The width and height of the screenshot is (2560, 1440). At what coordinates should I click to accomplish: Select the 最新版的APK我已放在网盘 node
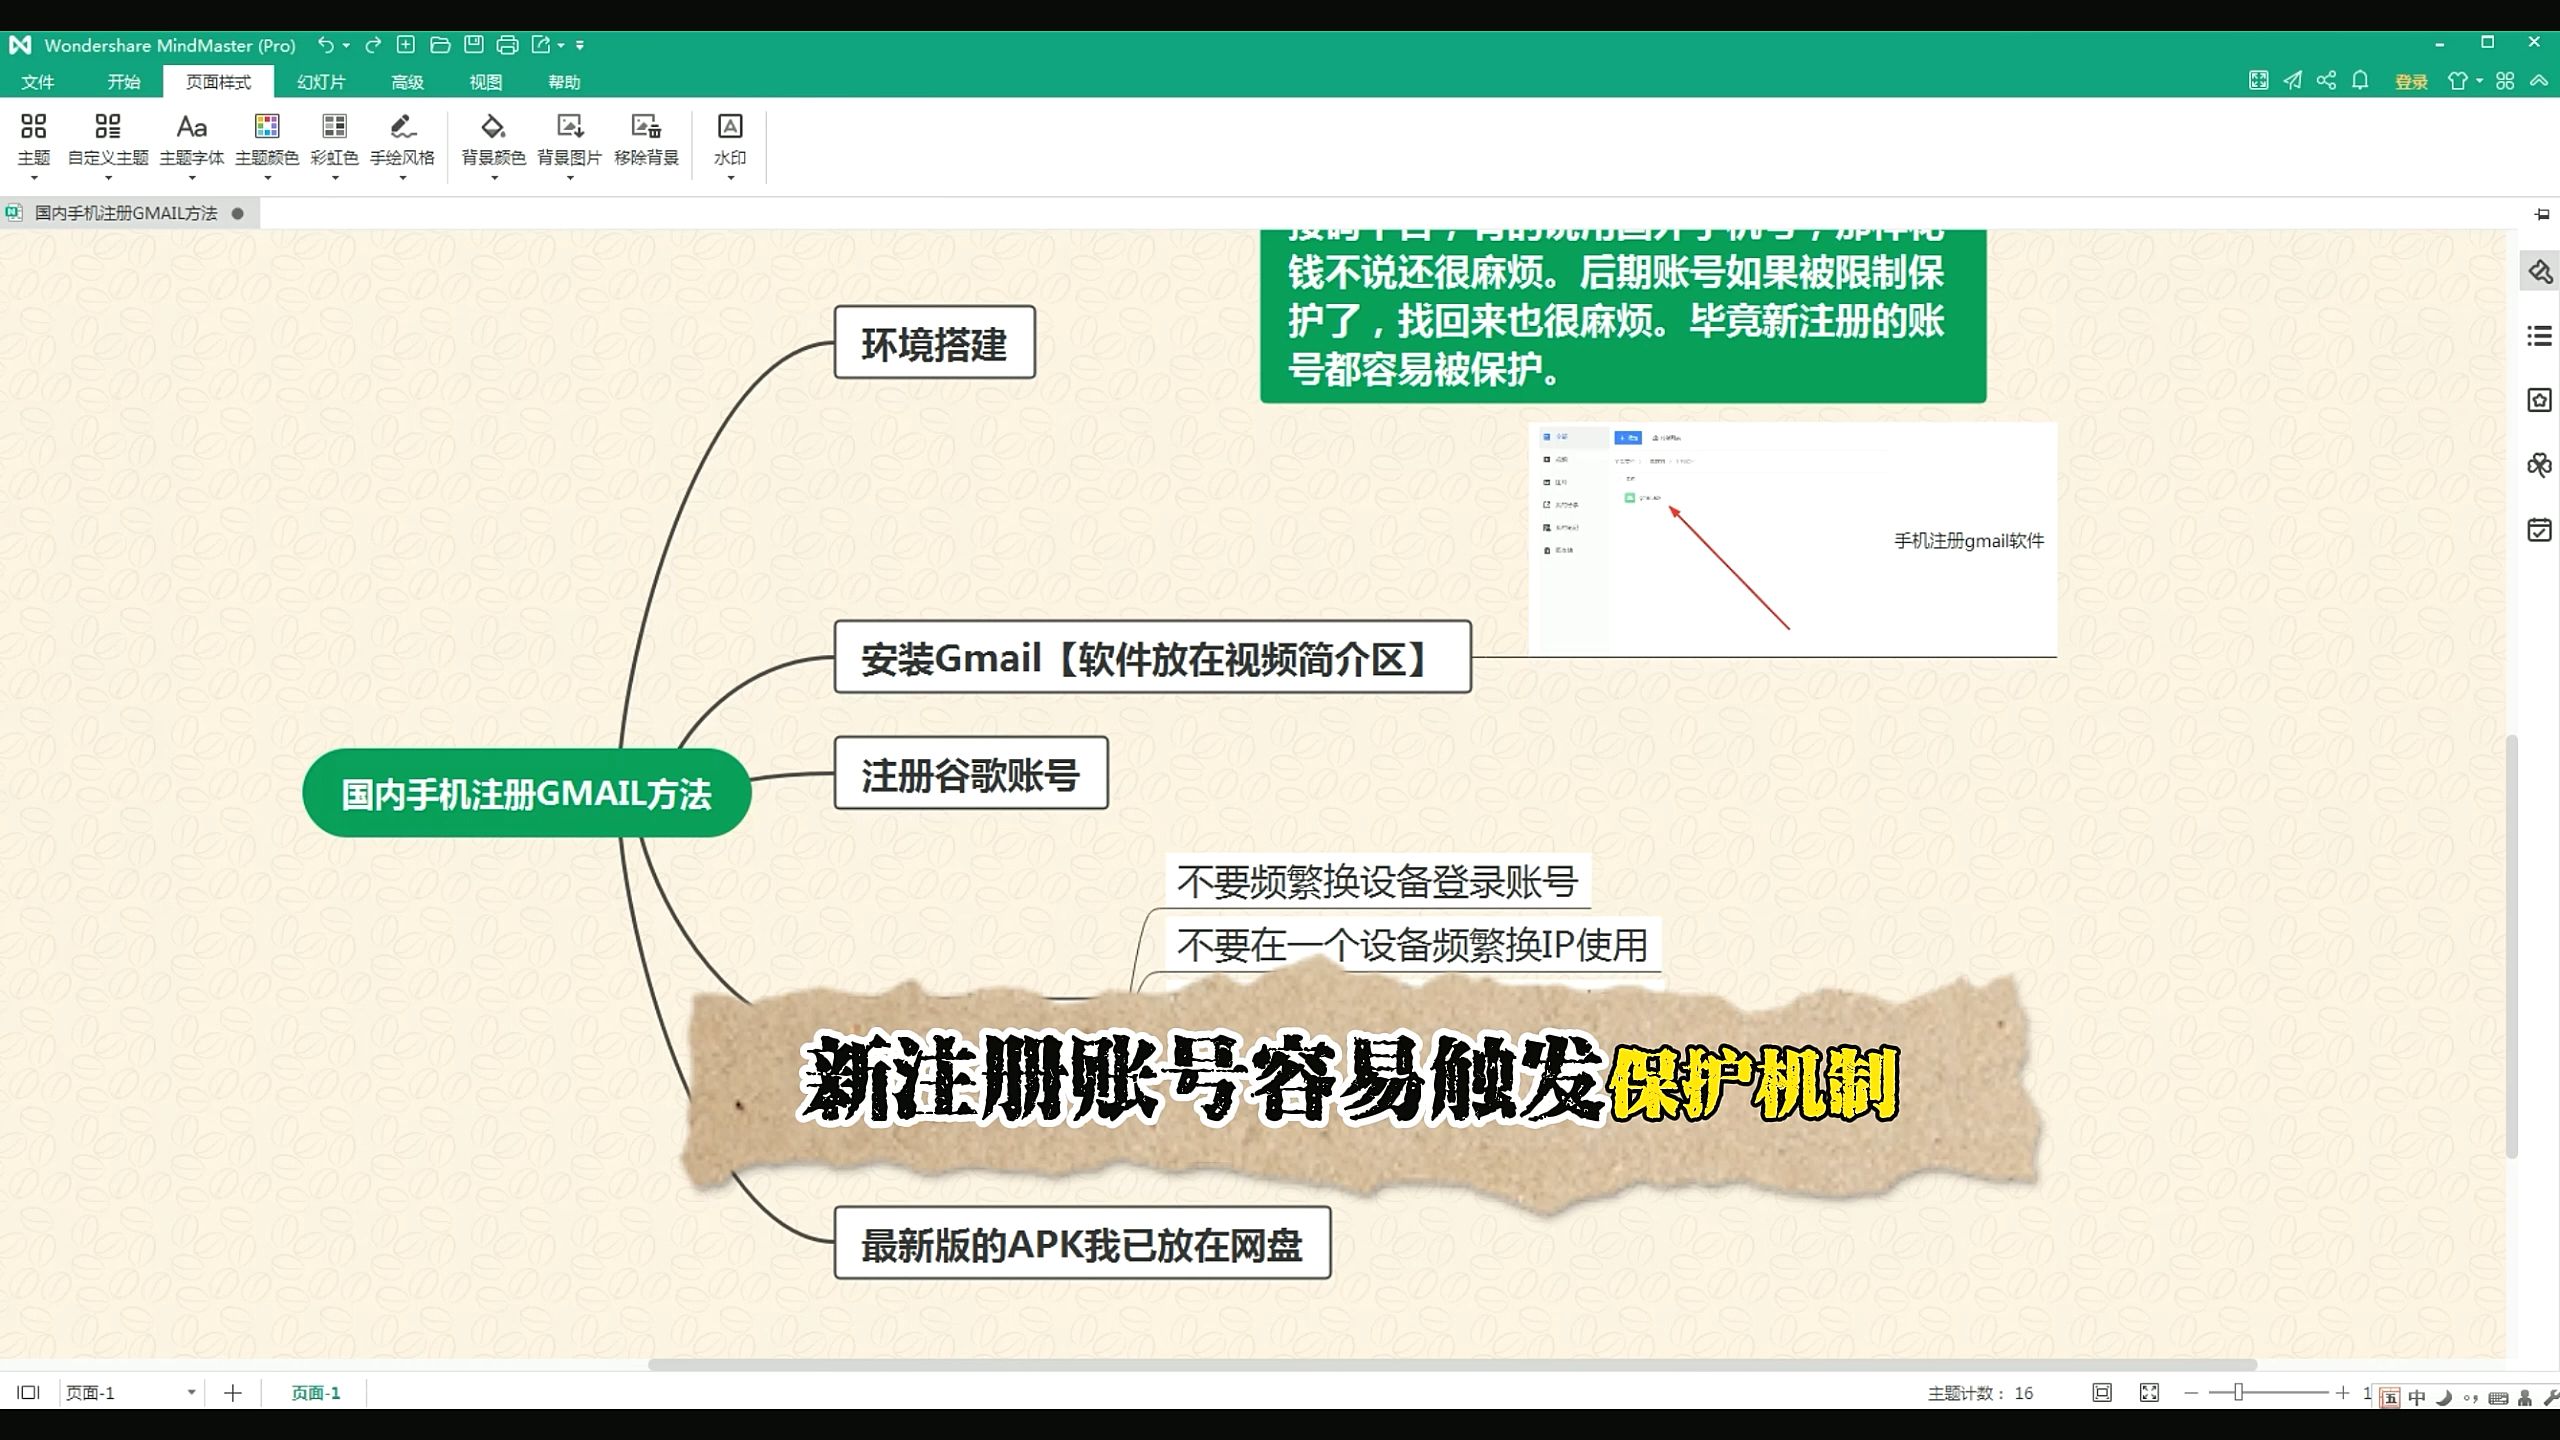pos(1082,1243)
